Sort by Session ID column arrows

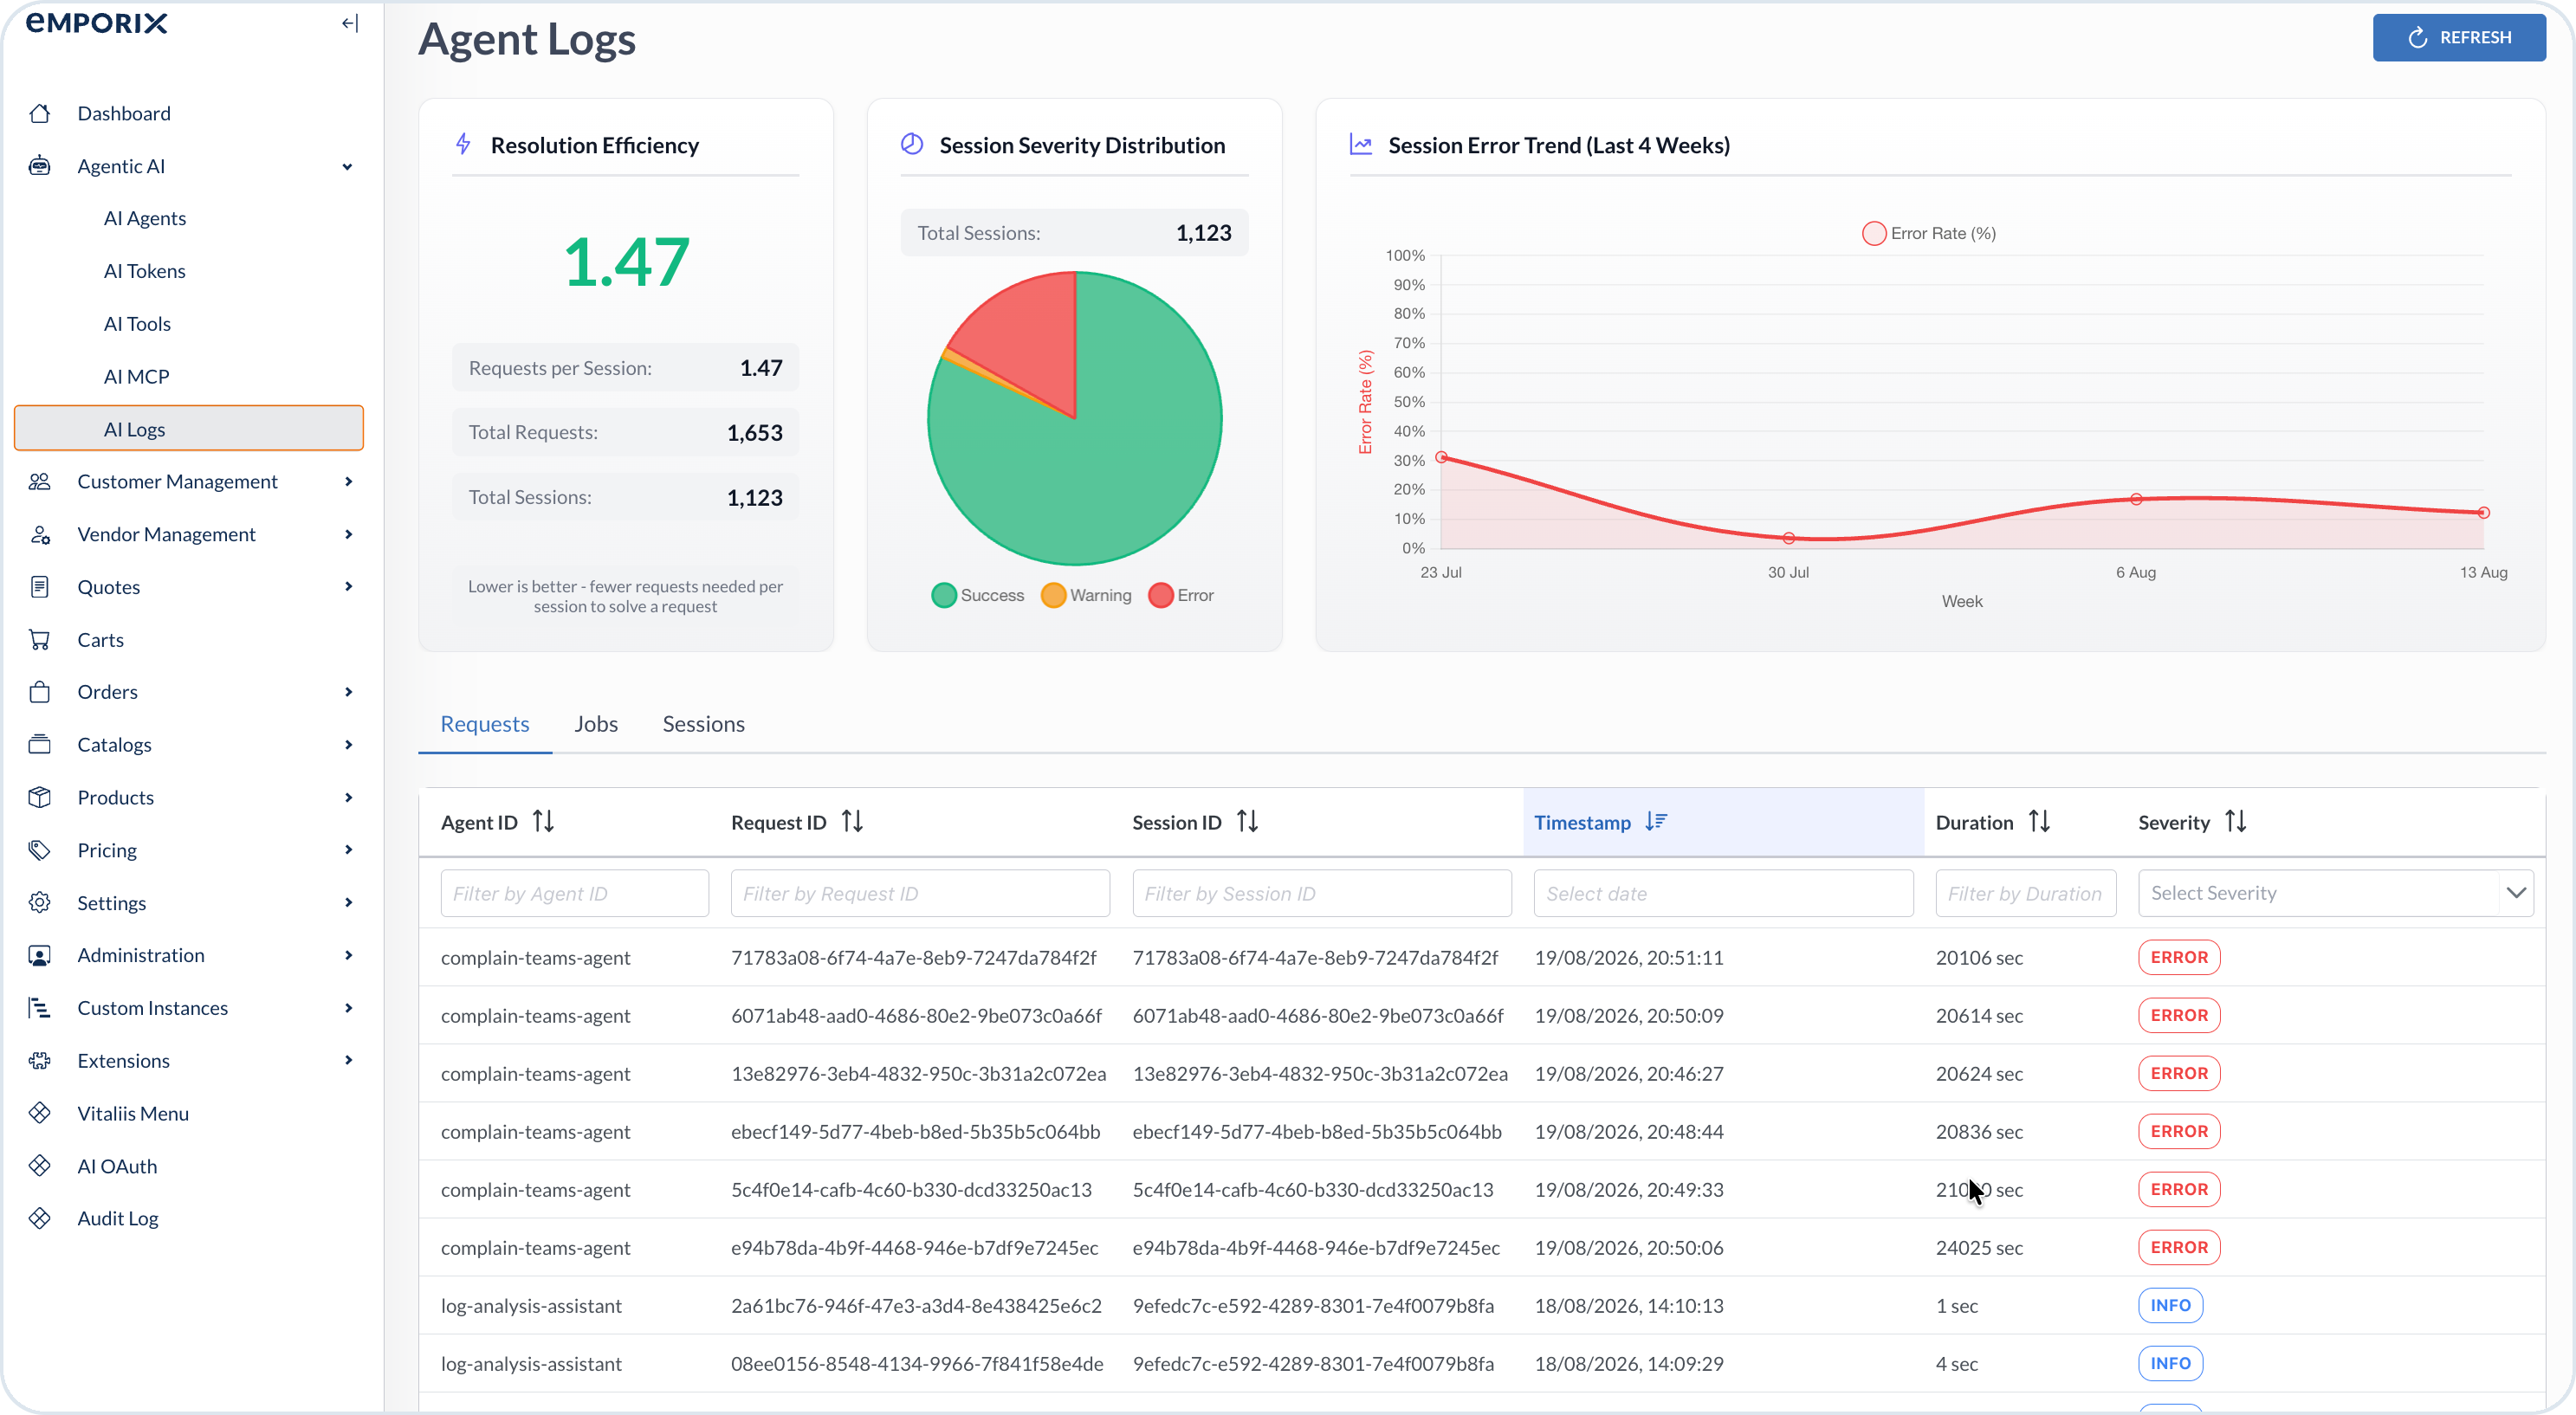coord(1247,821)
